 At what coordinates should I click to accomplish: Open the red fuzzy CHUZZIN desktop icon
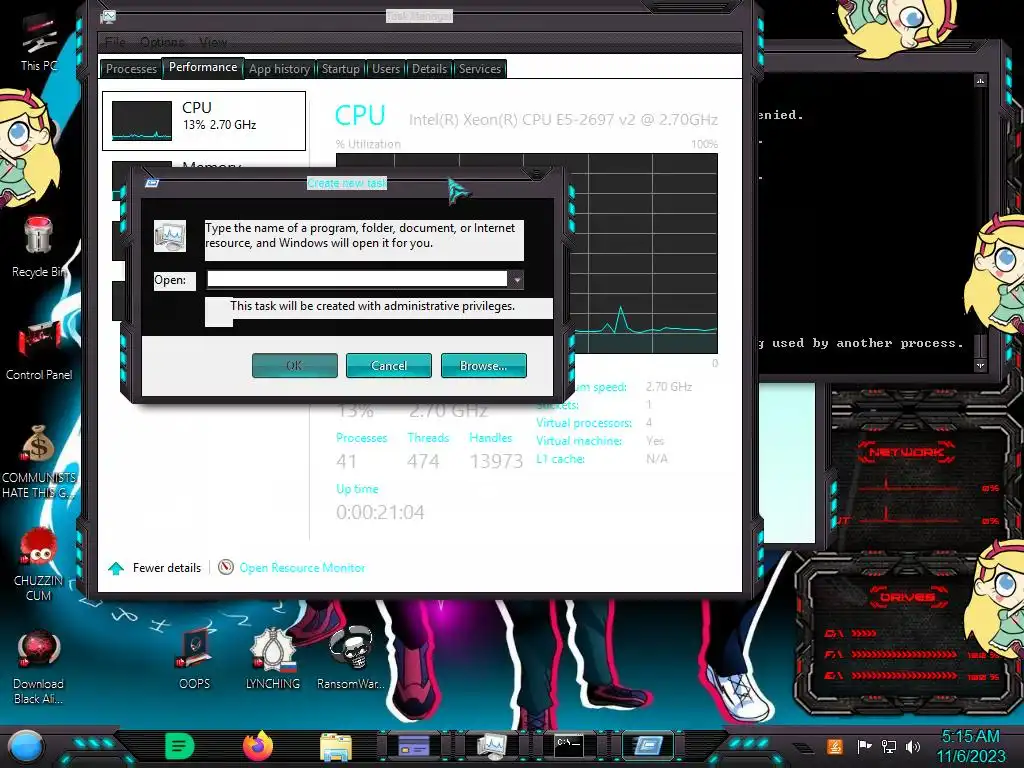[x=38, y=564]
